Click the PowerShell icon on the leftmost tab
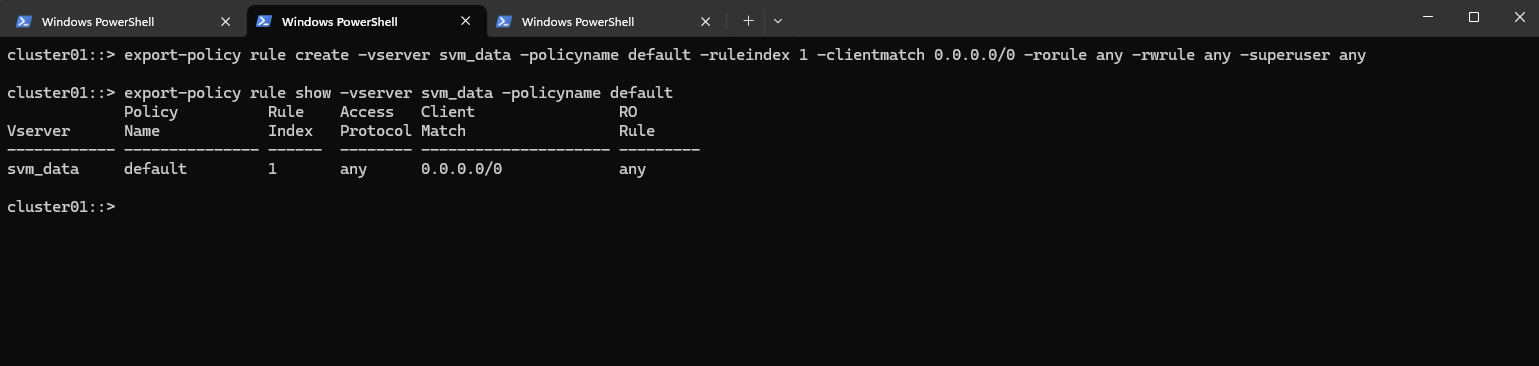 (24, 21)
